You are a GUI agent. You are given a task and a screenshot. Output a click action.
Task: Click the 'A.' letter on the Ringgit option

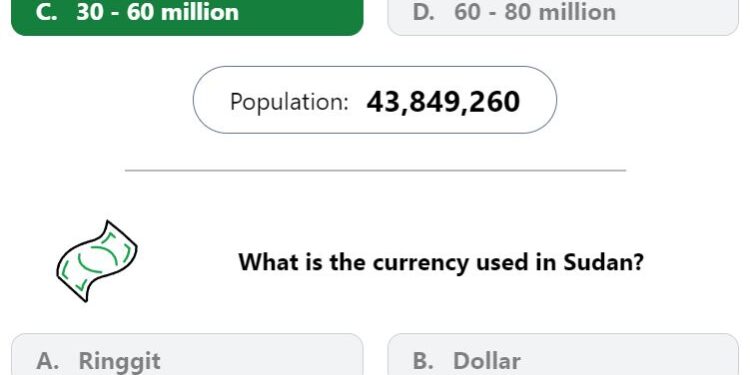tap(48, 361)
